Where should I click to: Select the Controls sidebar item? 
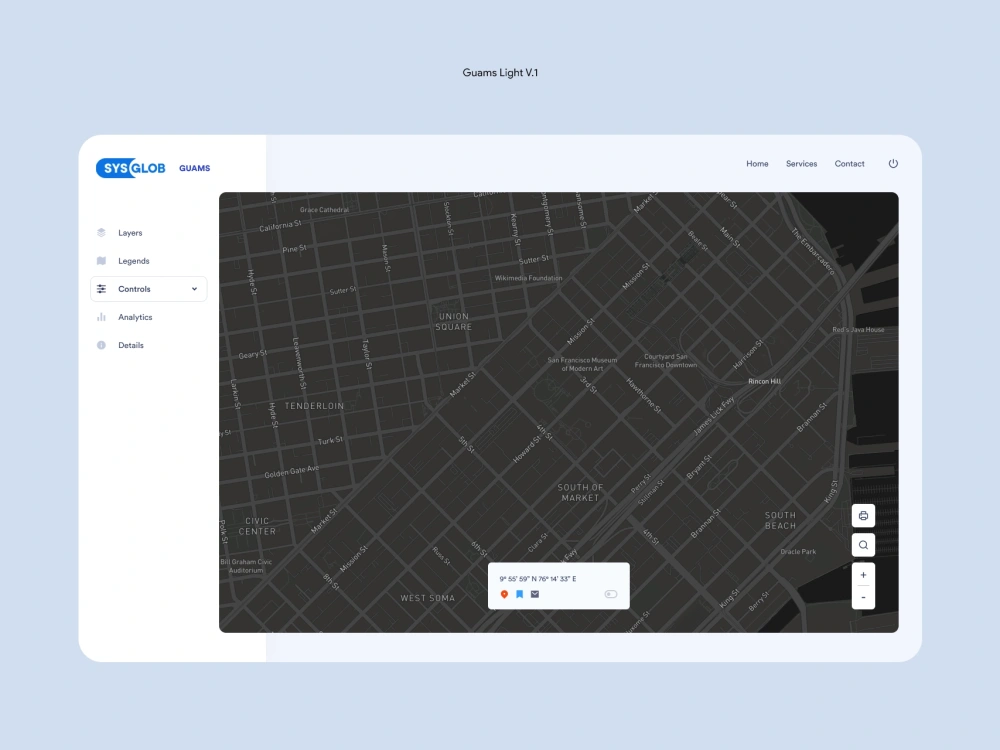click(x=149, y=289)
